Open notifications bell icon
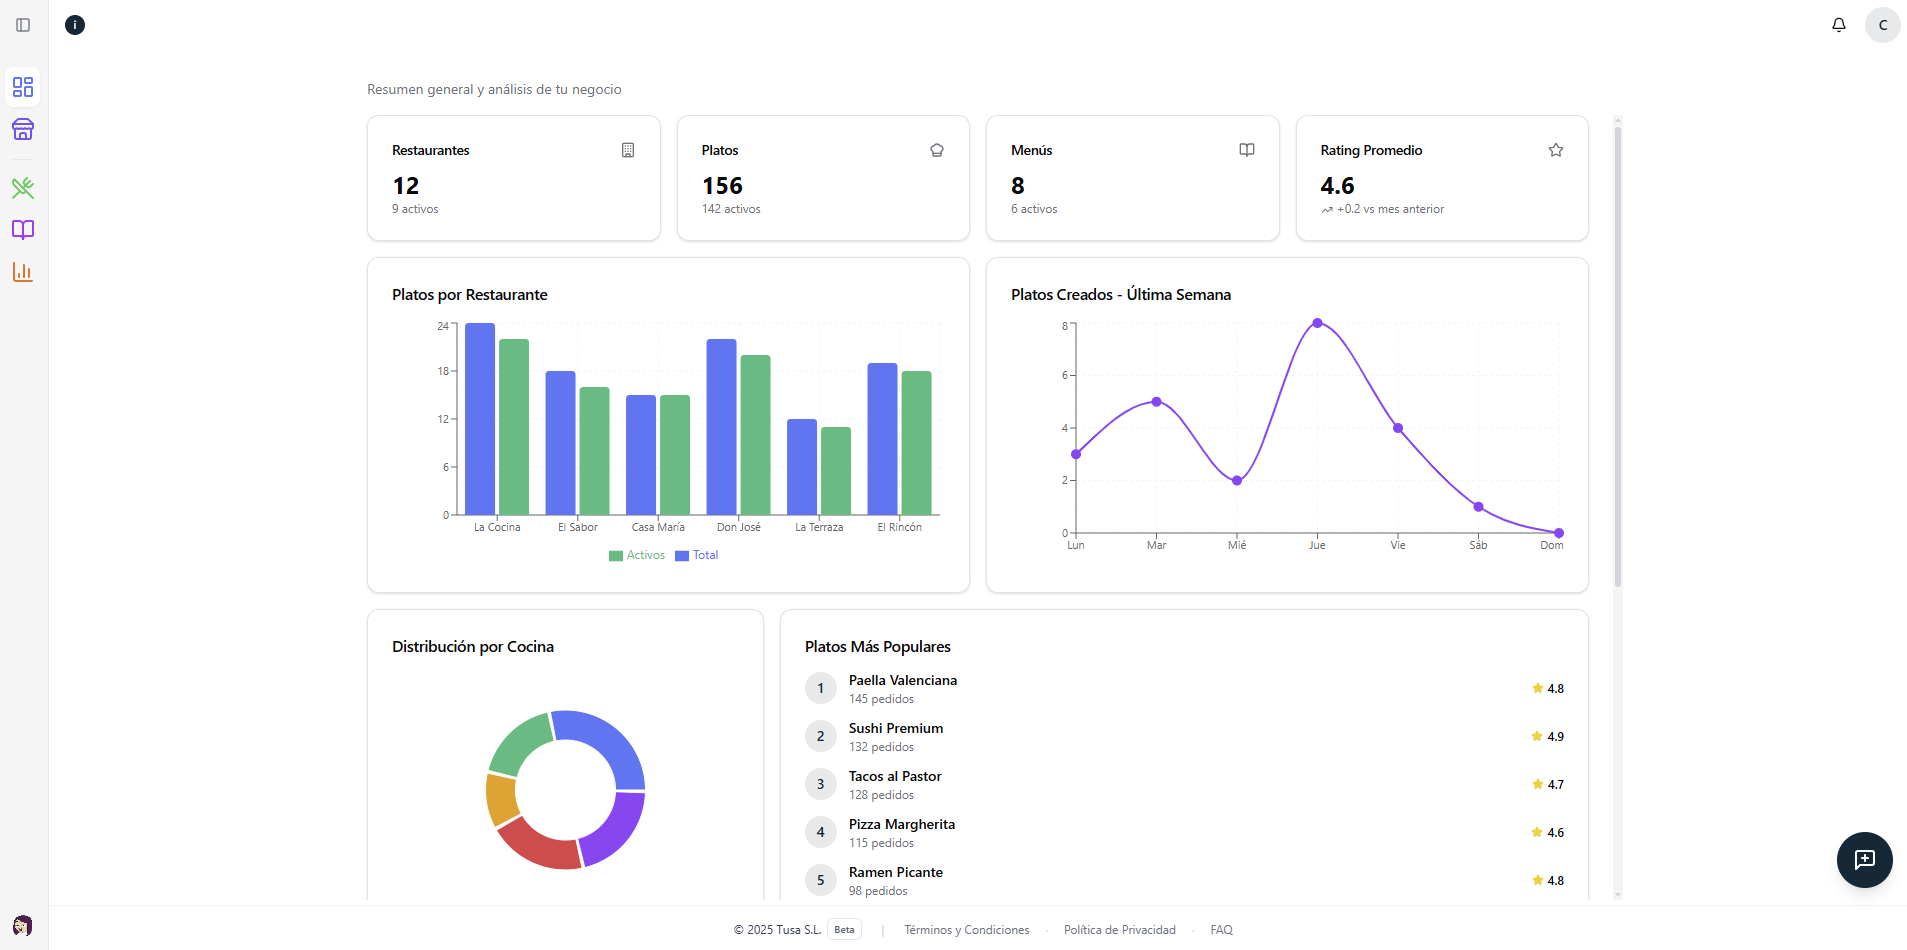1907x950 pixels. [x=1838, y=25]
